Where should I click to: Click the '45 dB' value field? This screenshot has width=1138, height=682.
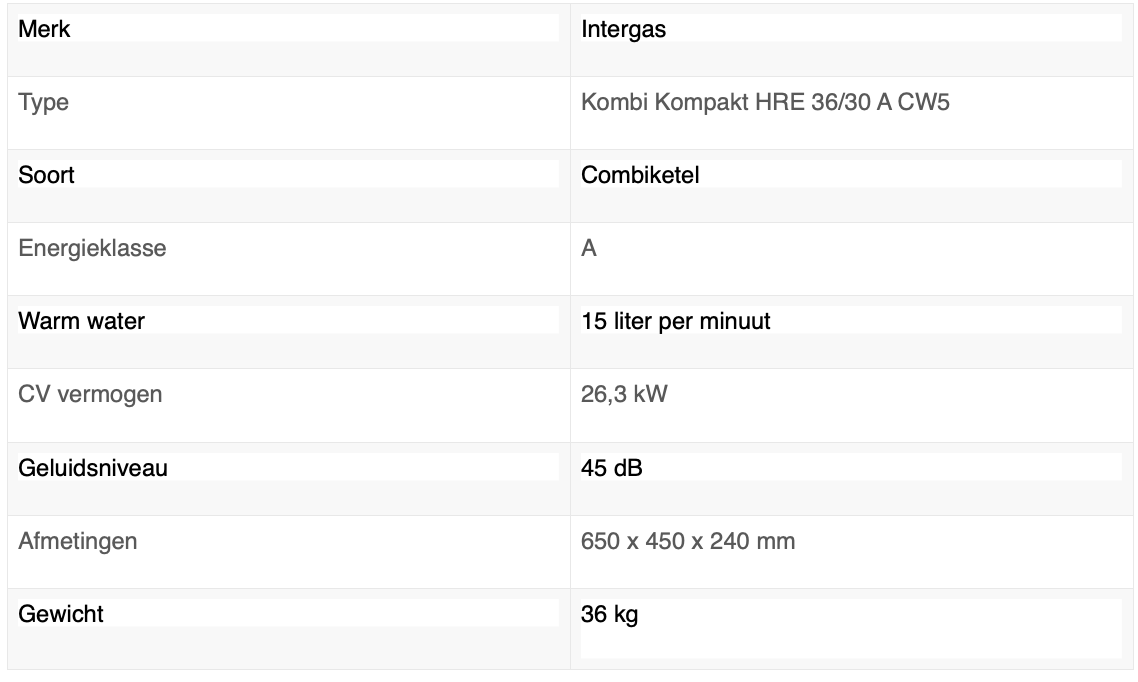tap(850, 467)
